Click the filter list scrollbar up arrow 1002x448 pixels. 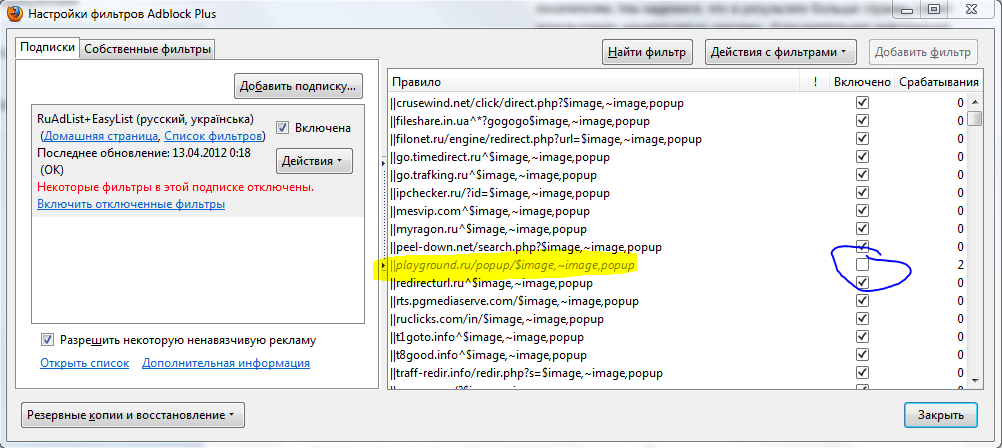975,102
